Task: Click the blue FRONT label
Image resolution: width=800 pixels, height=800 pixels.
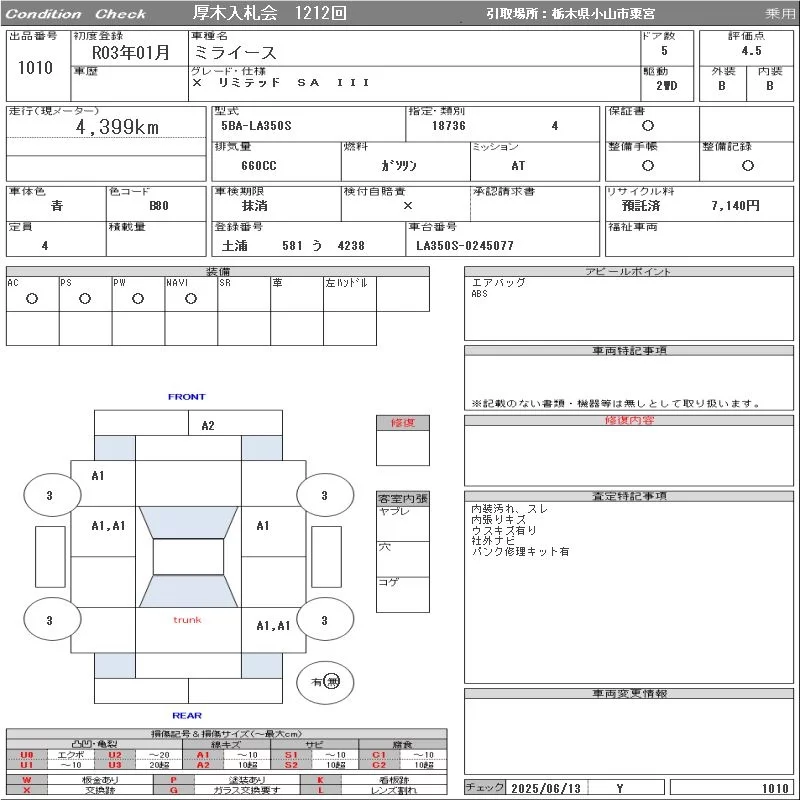Action: [187, 396]
